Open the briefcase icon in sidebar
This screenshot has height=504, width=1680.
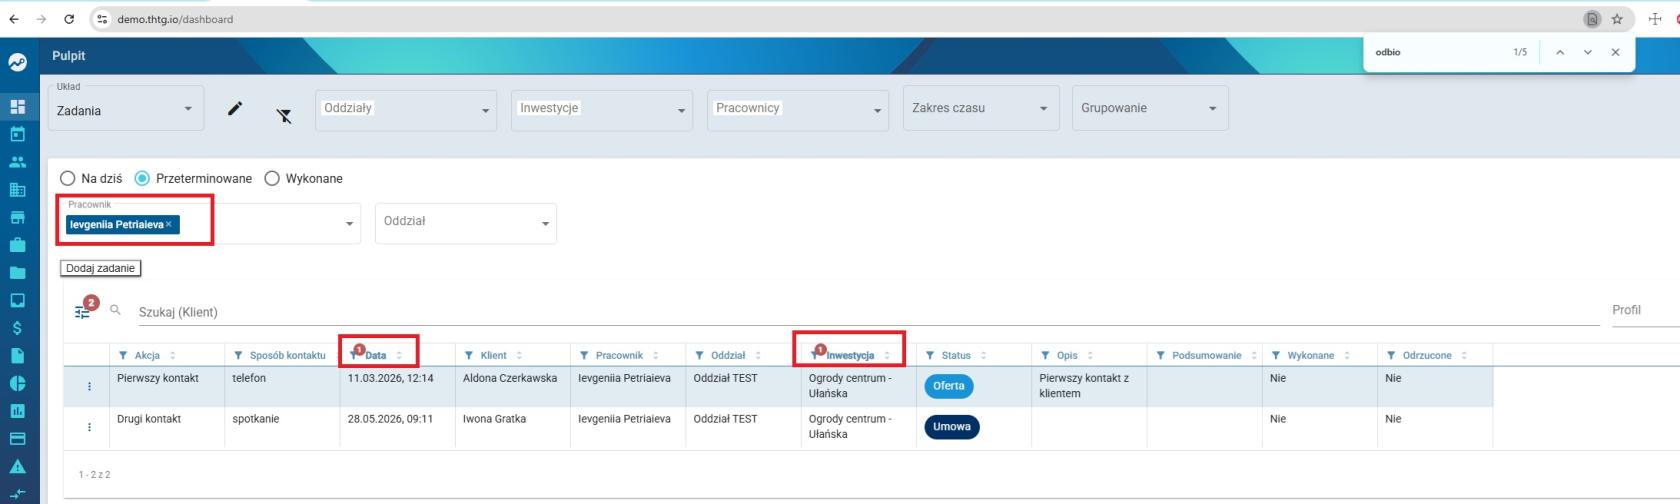pyautogui.click(x=17, y=245)
